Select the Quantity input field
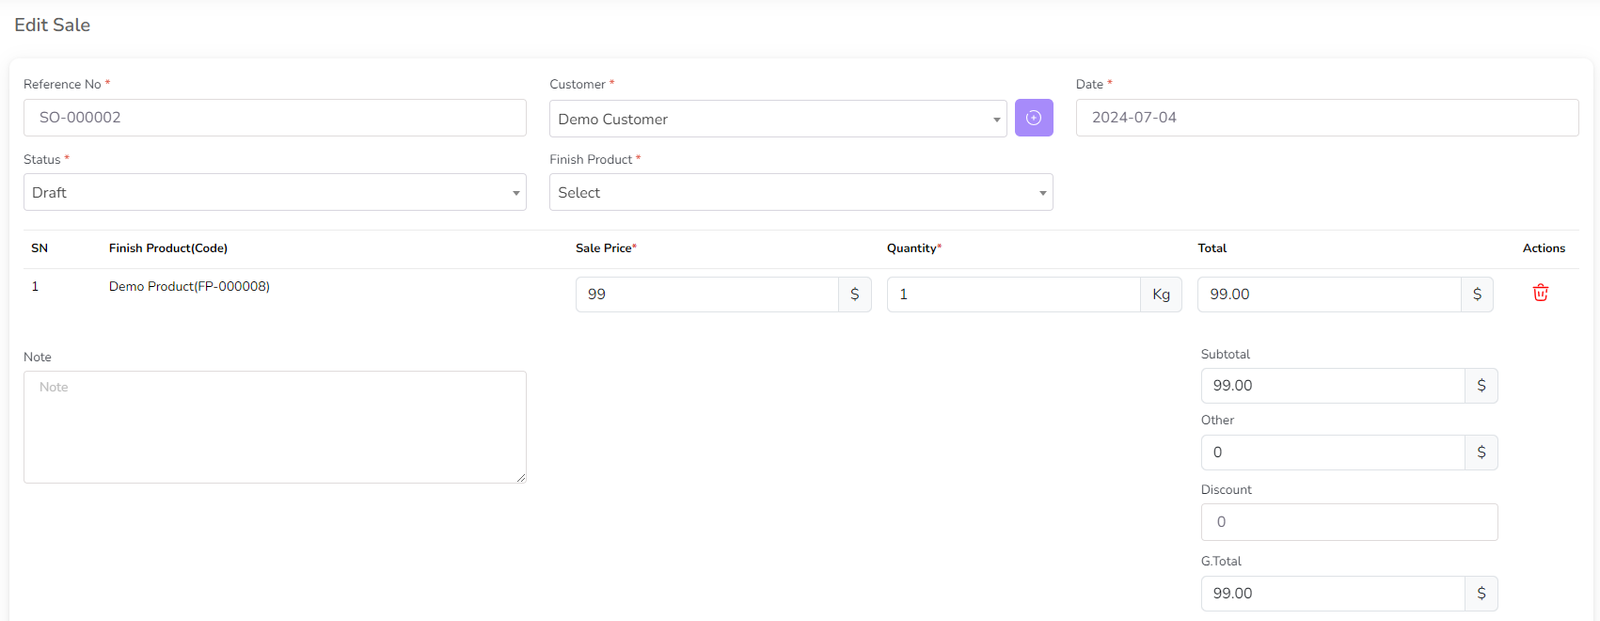 coord(1012,294)
